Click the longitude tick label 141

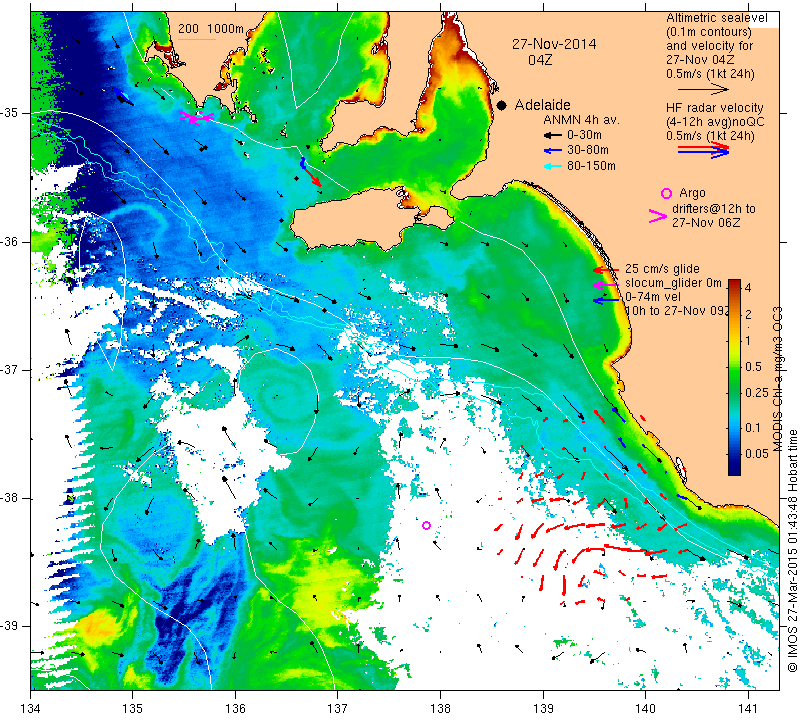click(748, 709)
